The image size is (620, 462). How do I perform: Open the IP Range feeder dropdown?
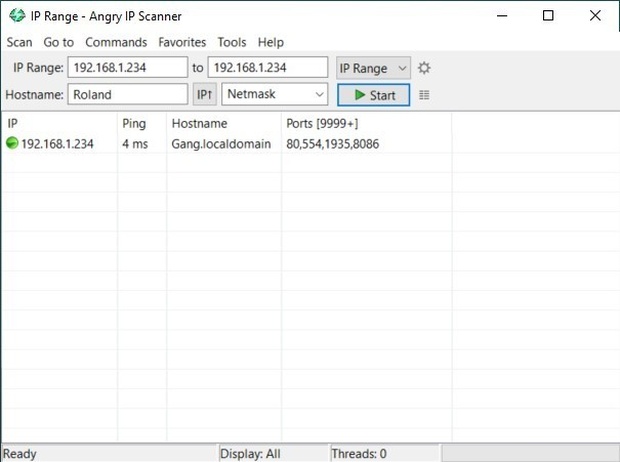[373, 68]
